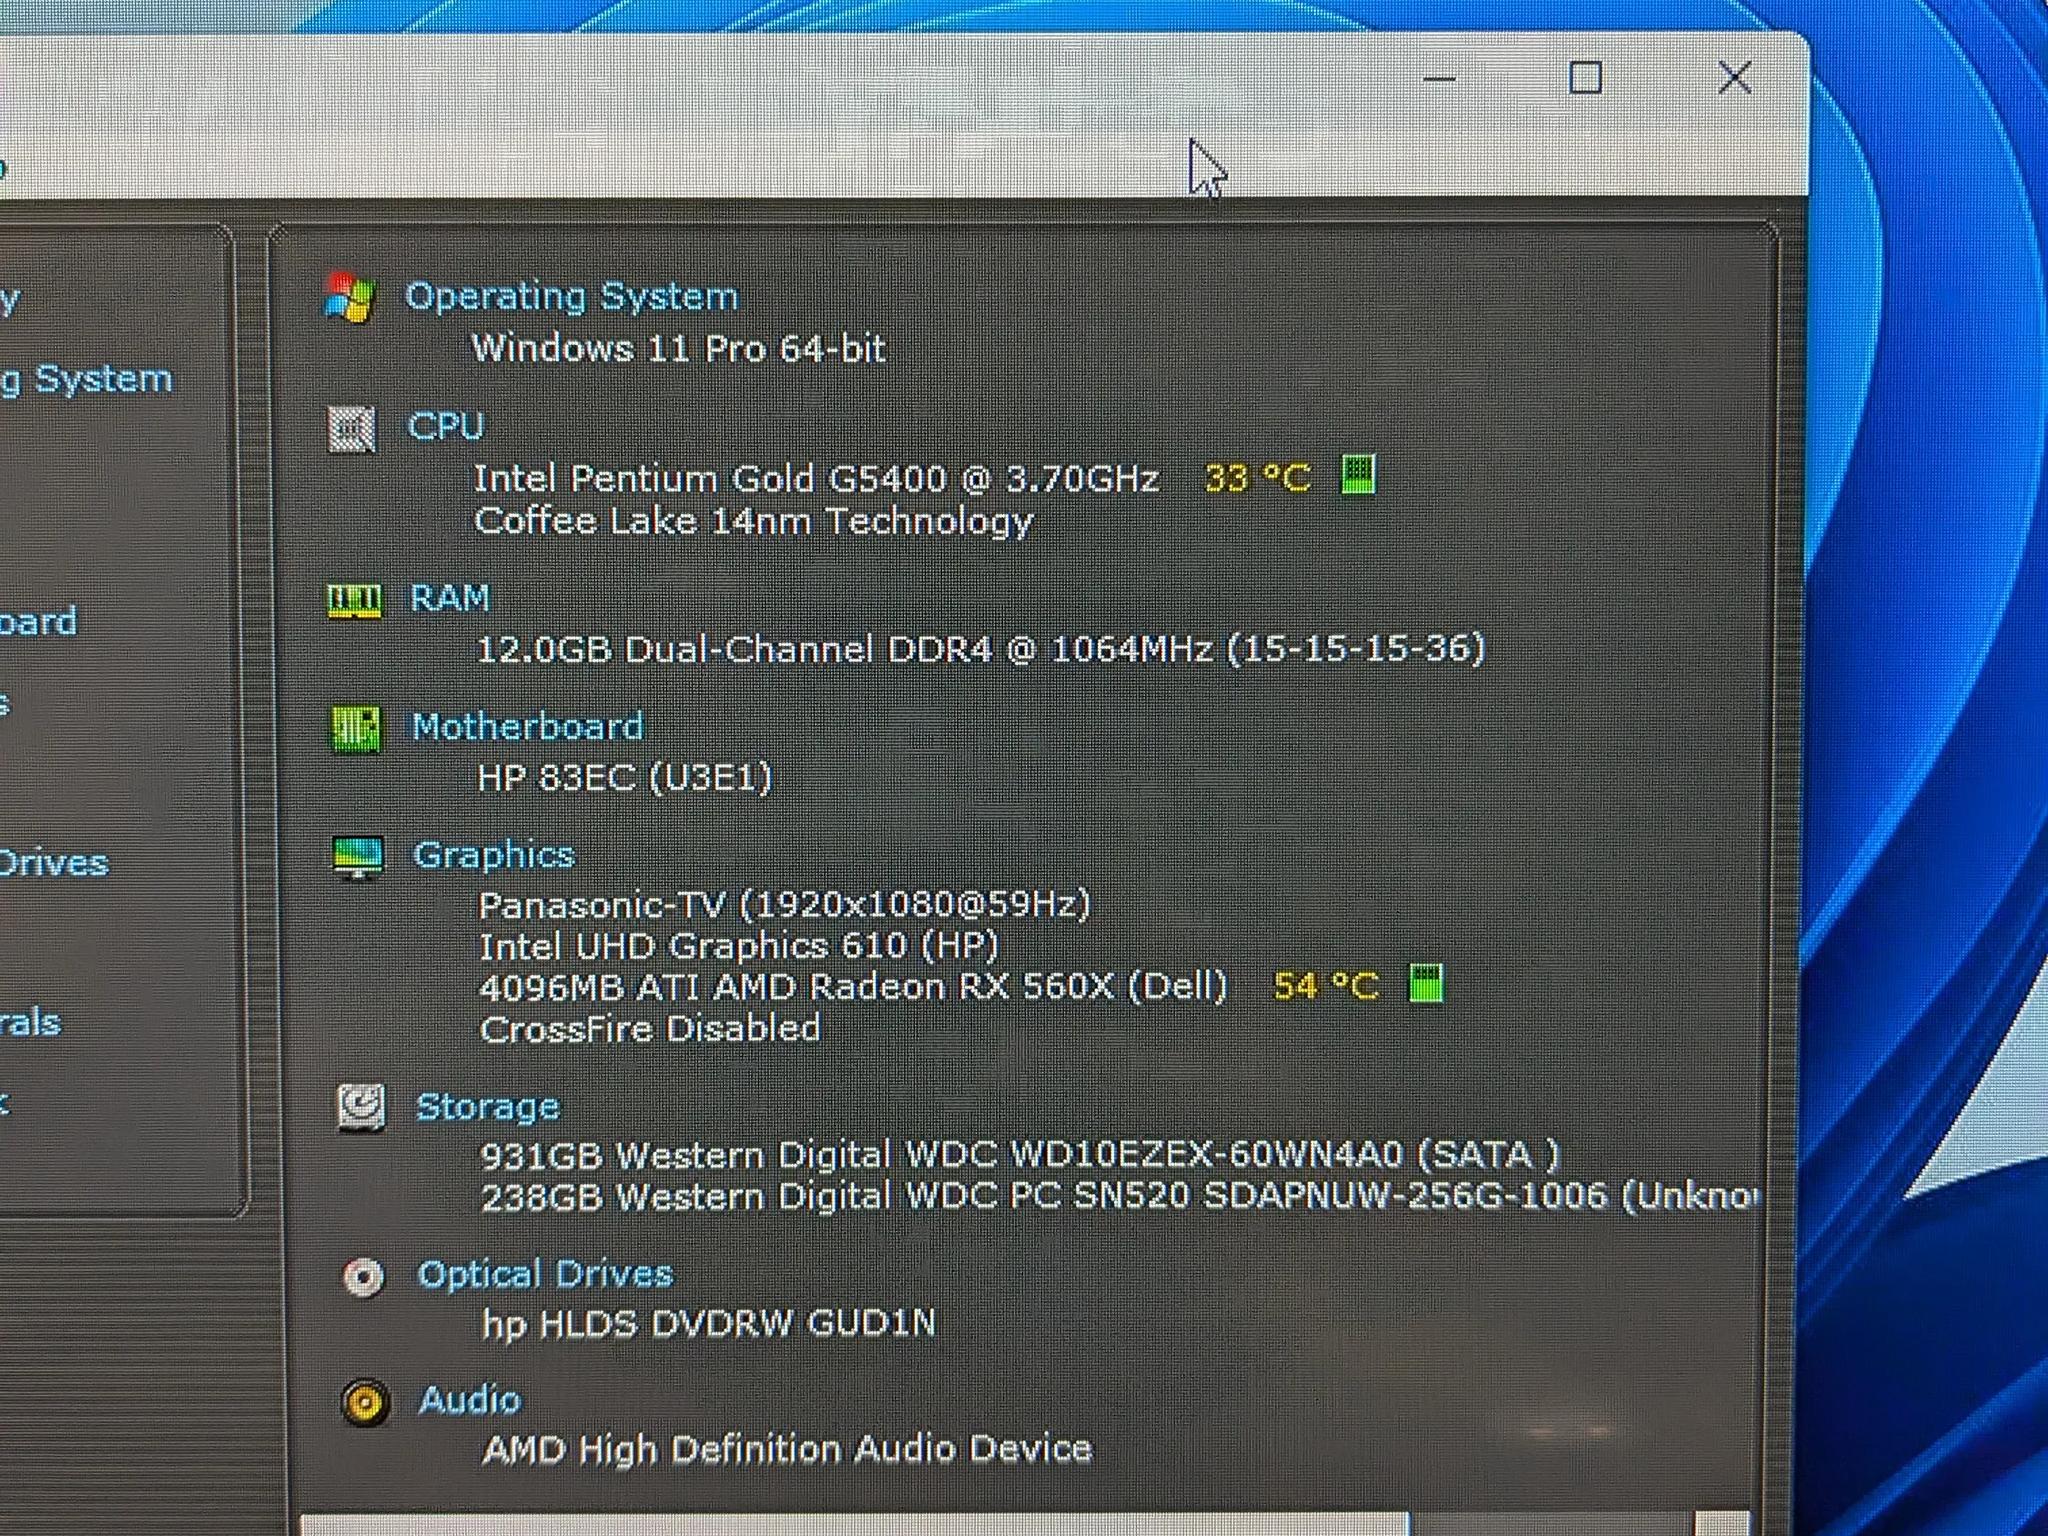Select the Storage hard drive icon
Image resolution: width=2048 pixels, height=1536 pixels.
coord(362,1105)
